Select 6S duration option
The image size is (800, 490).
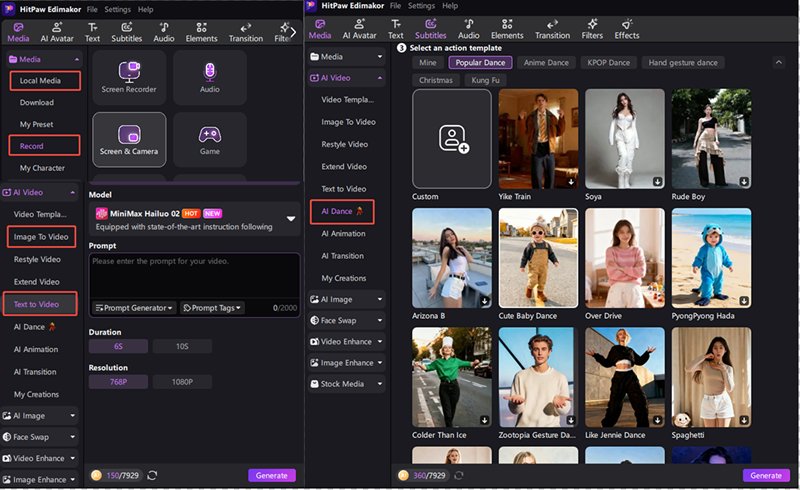click(x=118, y=346)
